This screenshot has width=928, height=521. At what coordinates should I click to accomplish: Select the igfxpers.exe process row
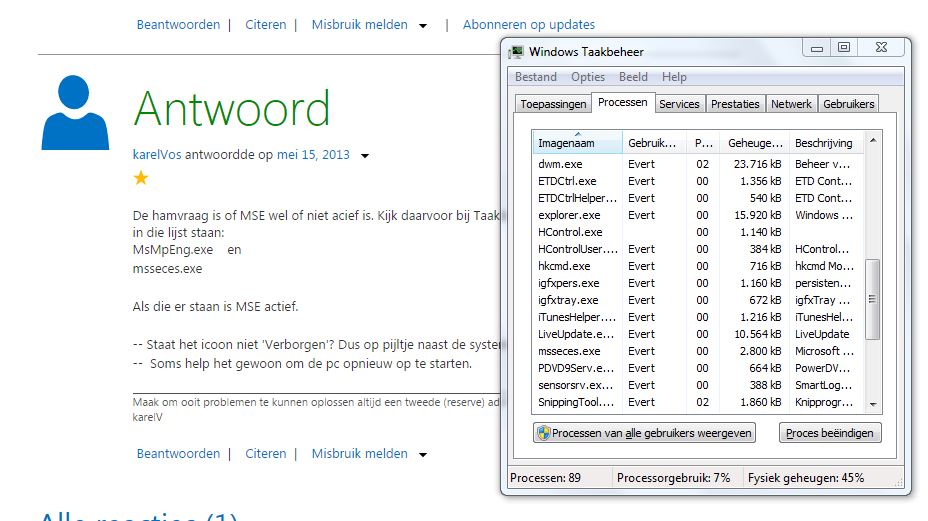698,283
